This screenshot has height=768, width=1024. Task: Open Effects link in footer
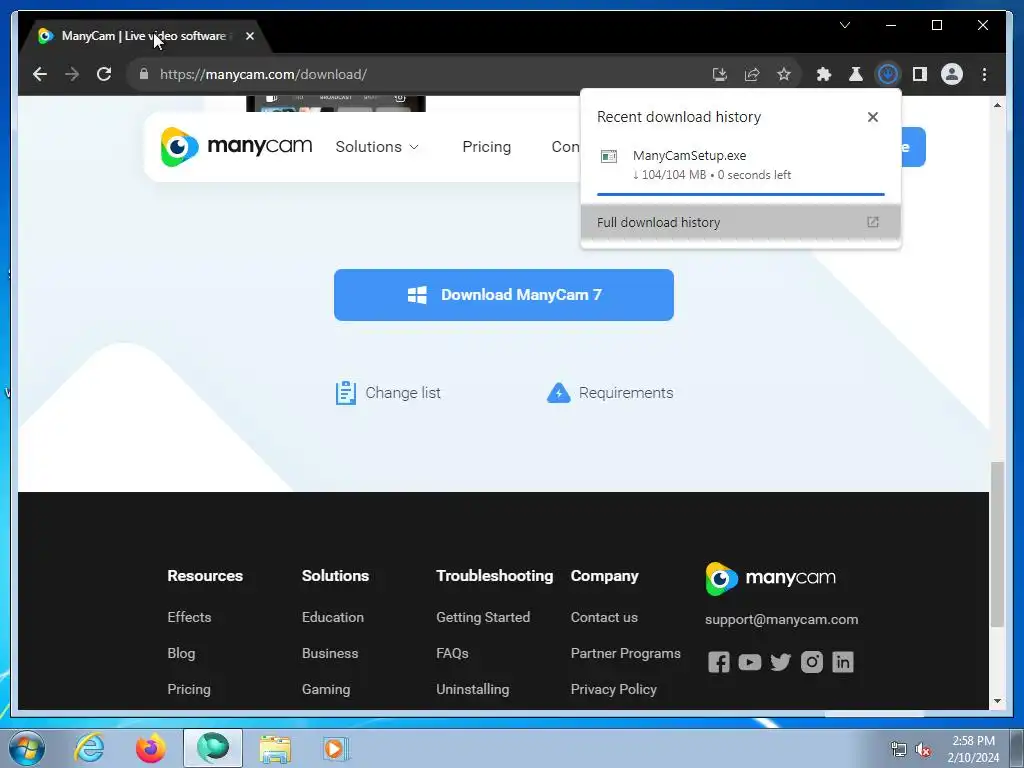tap(189, 617)
